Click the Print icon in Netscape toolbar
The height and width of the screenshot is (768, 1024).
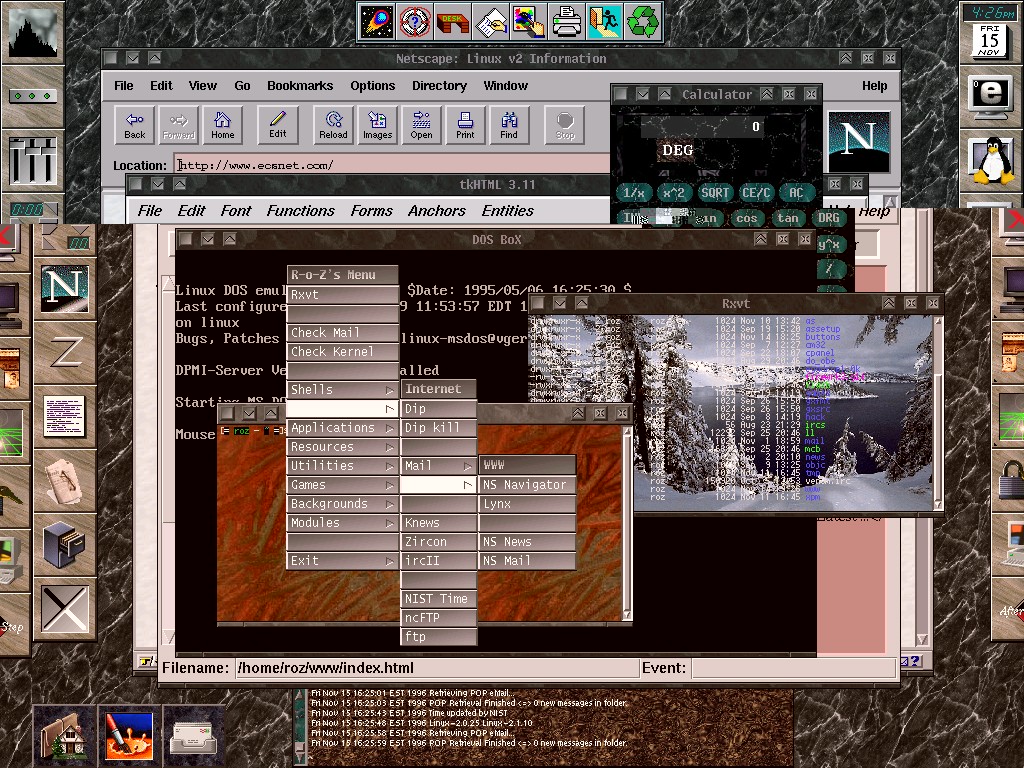(x=465, y=125)
